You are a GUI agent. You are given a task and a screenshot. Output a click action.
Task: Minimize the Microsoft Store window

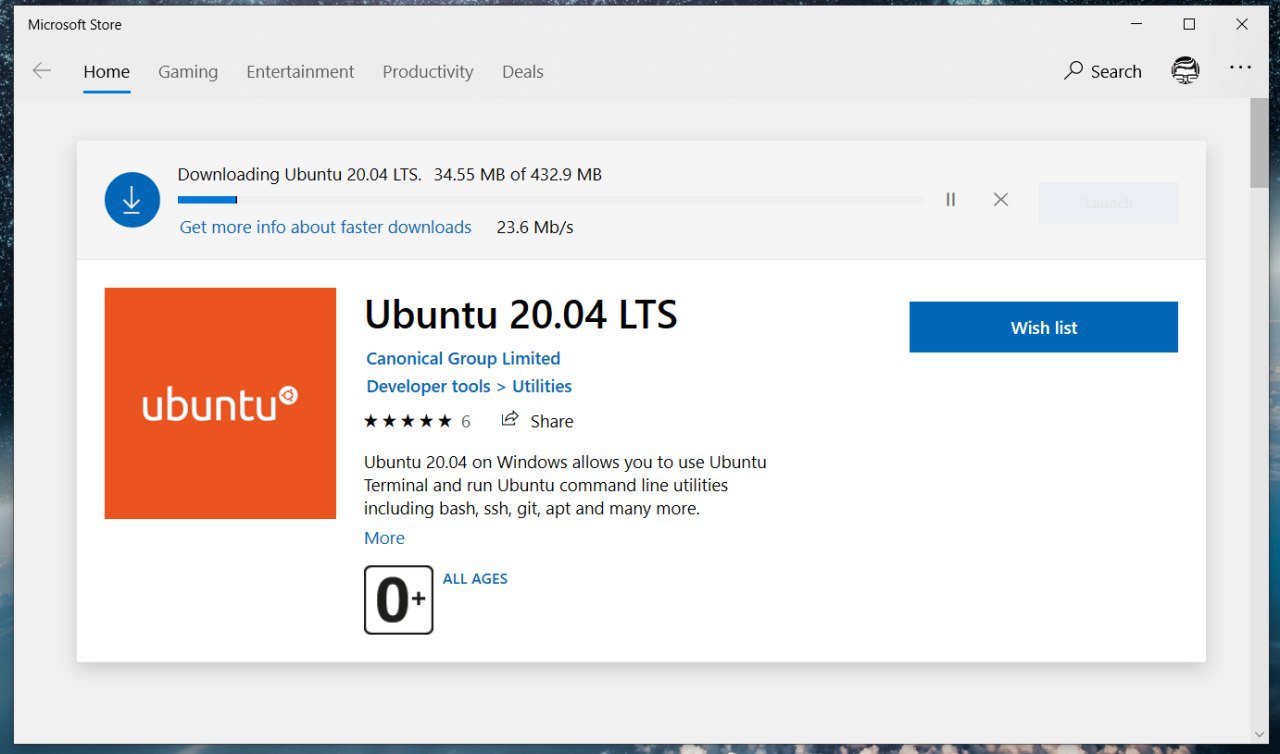click(1137, 24)
